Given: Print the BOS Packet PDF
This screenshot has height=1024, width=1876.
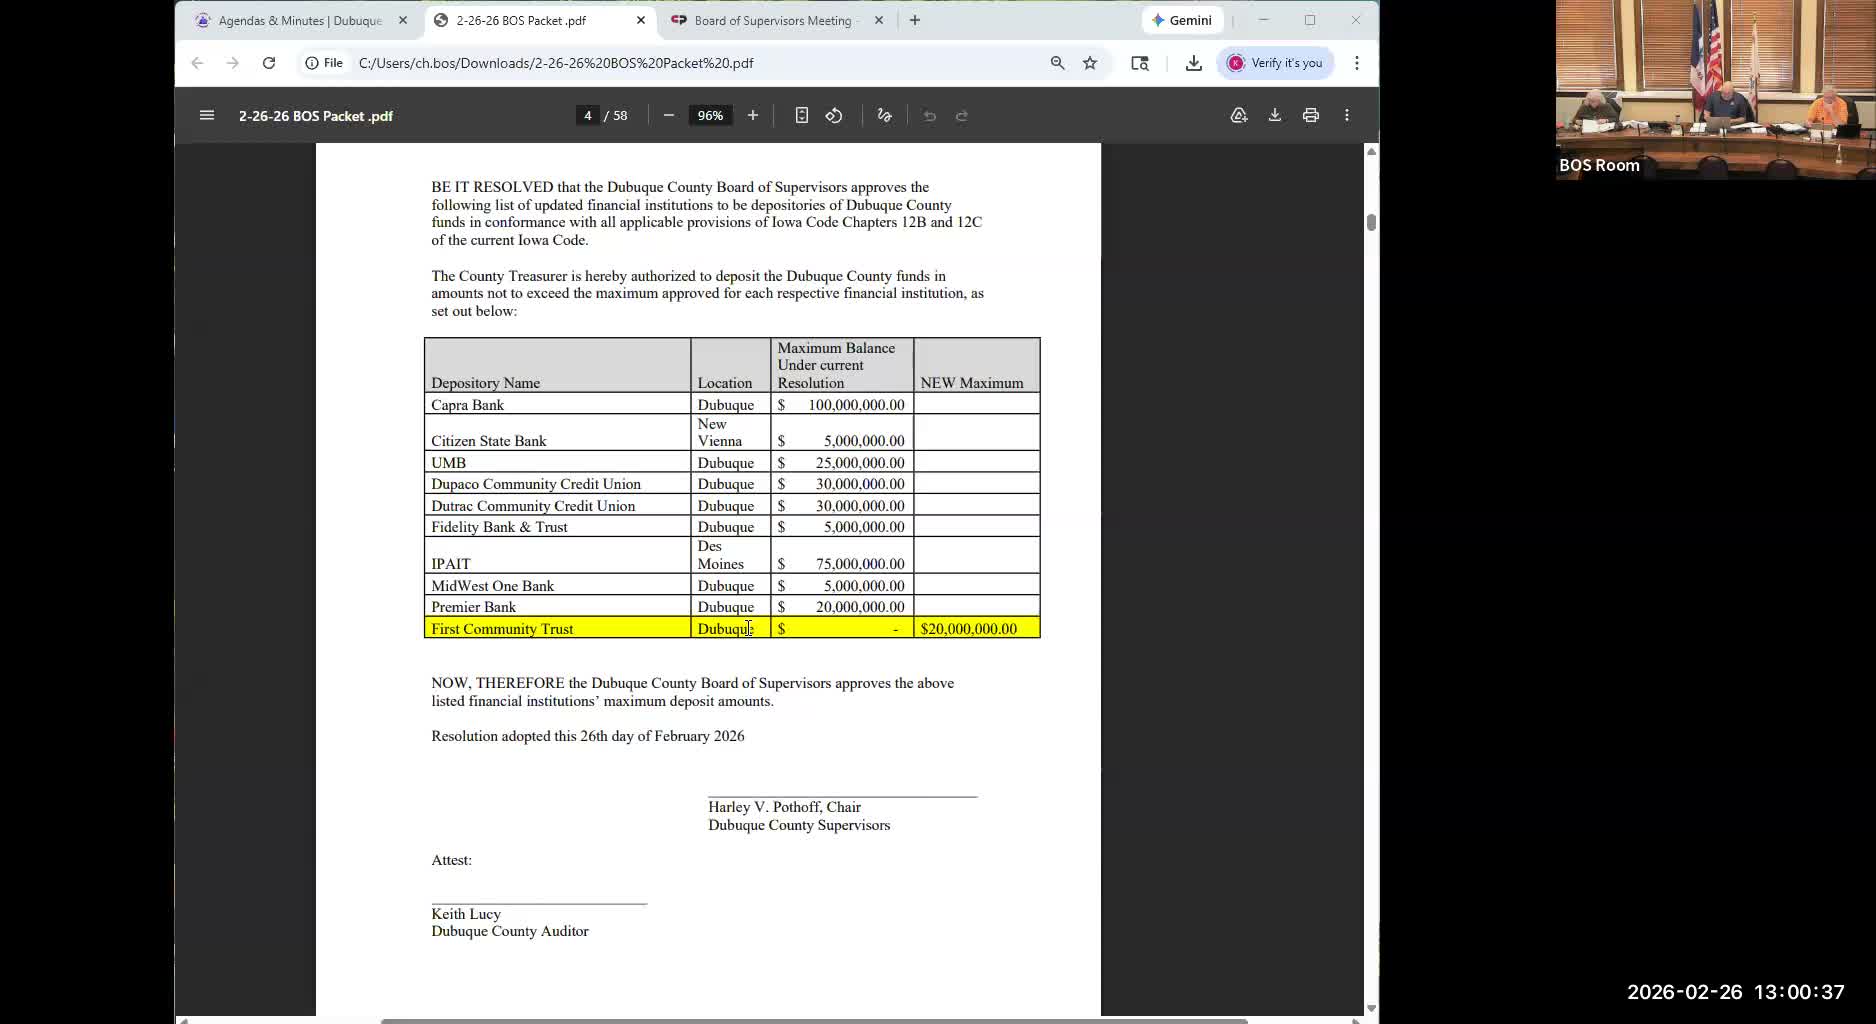Looking at the screenshot, I should tap(1311, 115).
